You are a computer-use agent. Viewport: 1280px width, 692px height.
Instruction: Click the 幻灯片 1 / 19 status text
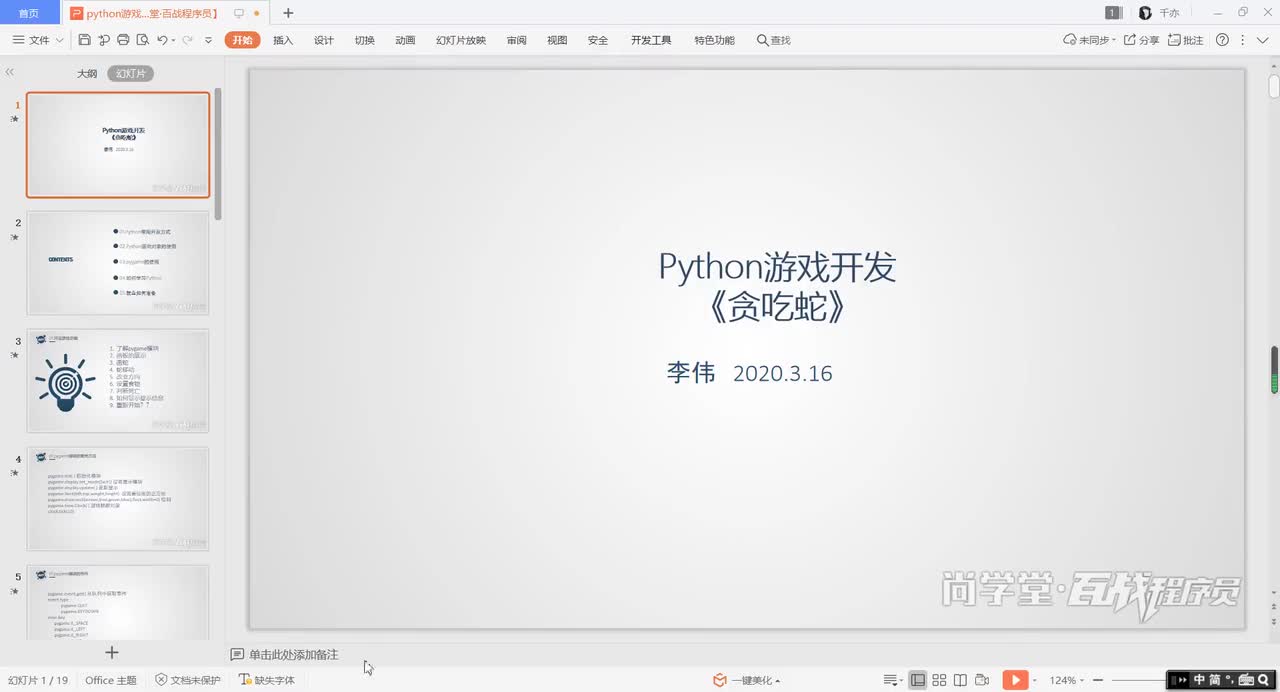pyautogui.click(x=38, y=680)
